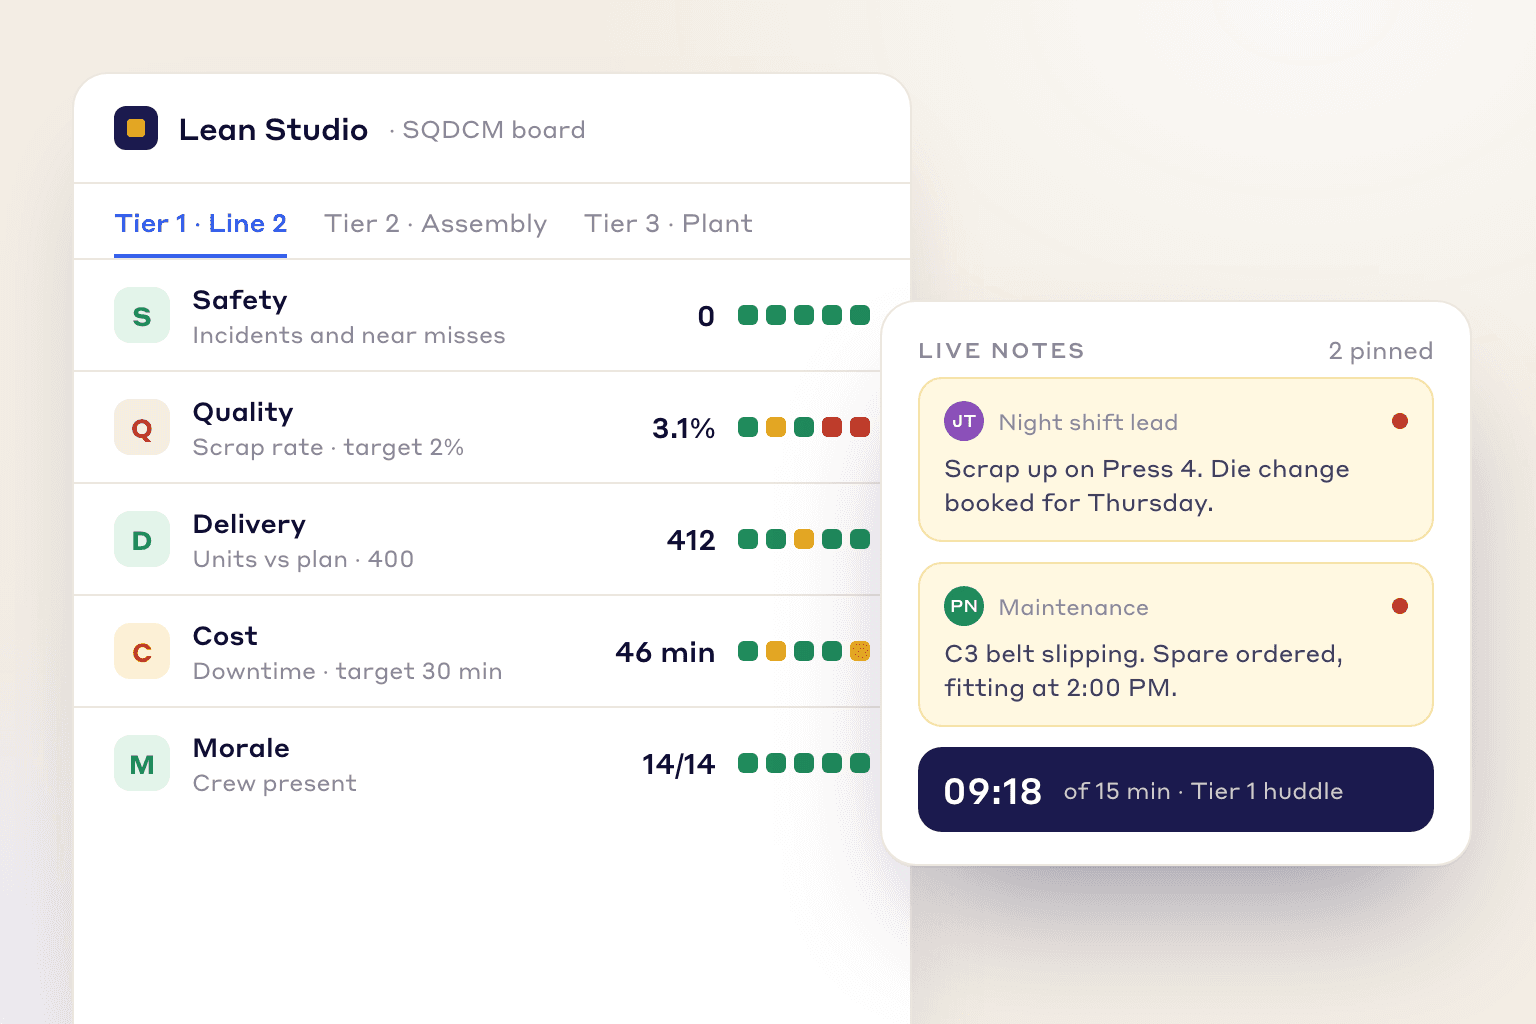Click Scrap rate · target 2% text

328,447
